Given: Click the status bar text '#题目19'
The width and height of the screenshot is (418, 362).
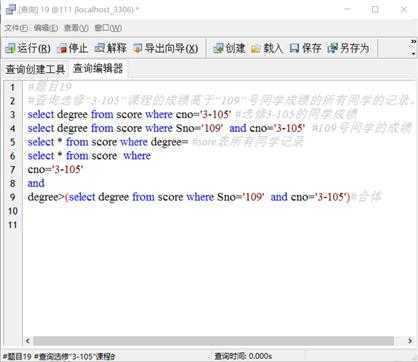Looking at the screenshot, I should tap(17, 356).
